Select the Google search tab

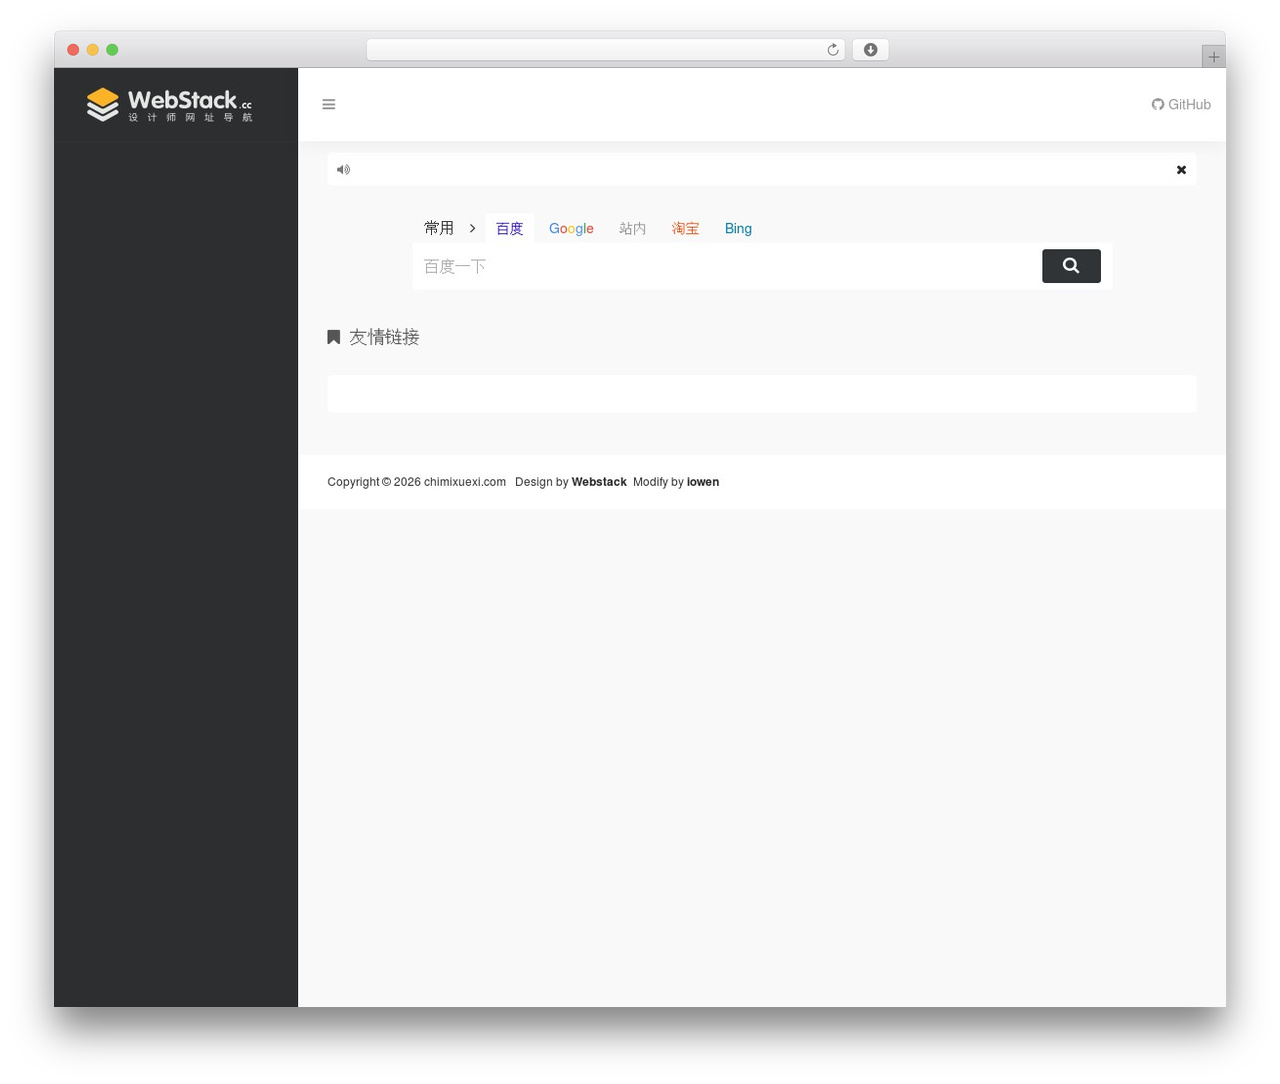click(x=571, y=228)
